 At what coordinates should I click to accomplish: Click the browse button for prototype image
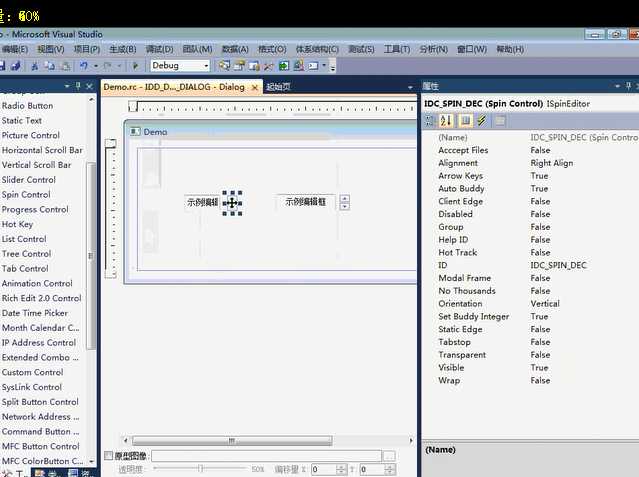click(x=389, y=456)
